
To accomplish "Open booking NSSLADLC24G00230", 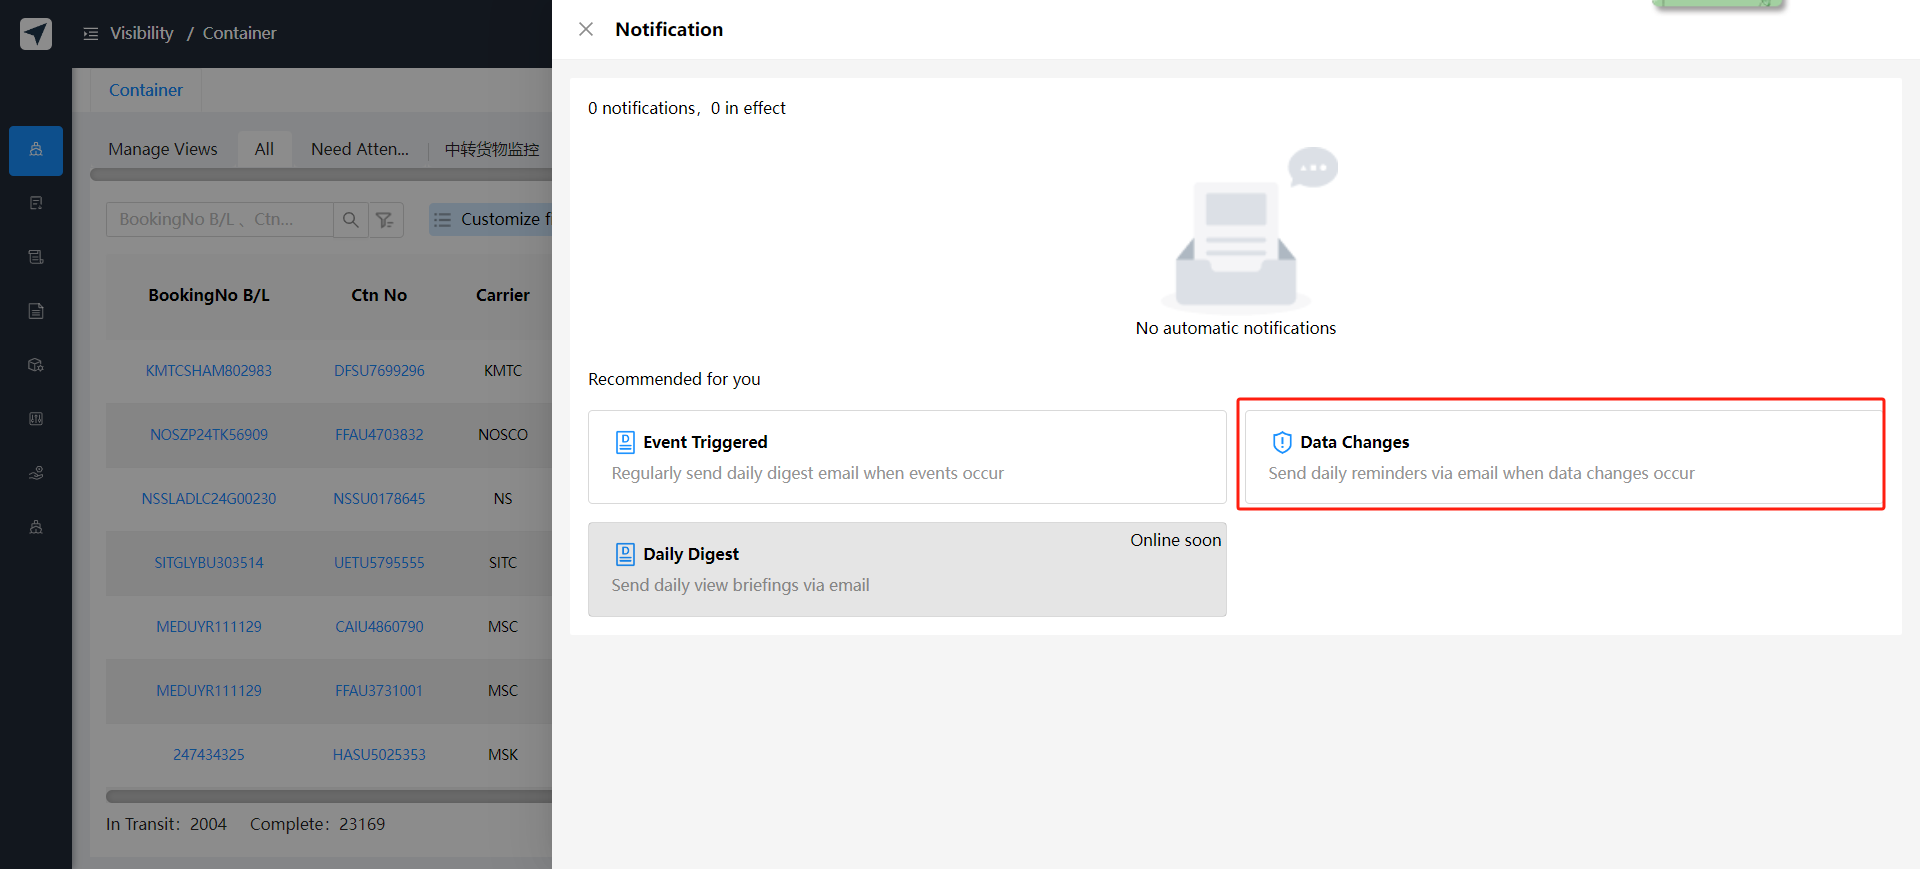I will point(209,499).
